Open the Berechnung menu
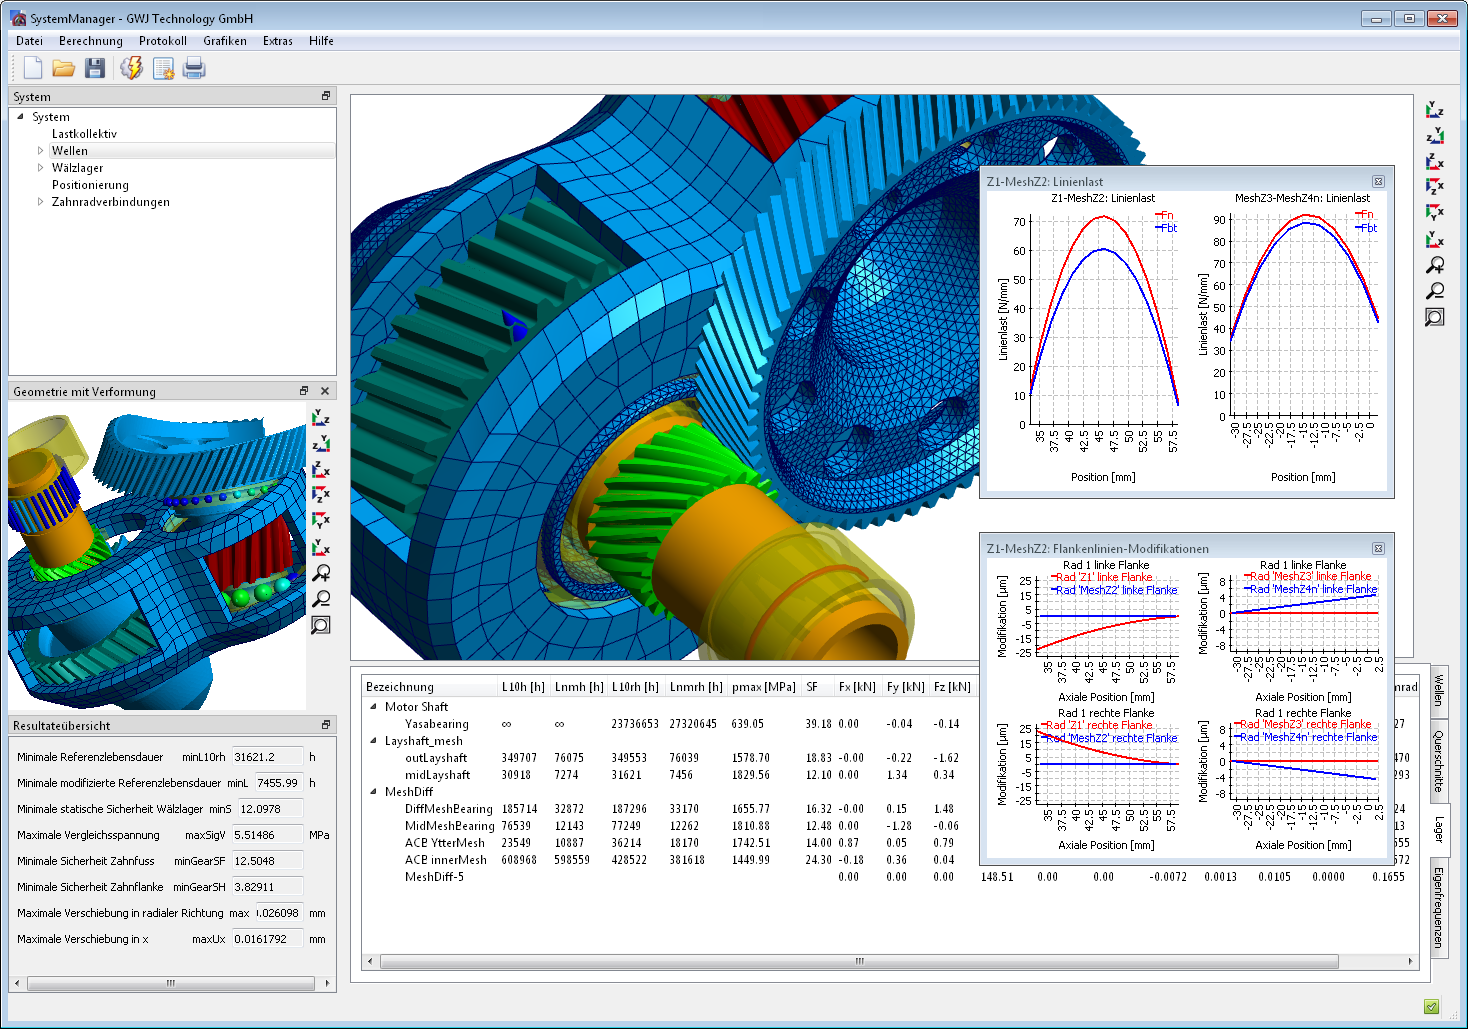1468x1029 pixels. click(x=90, y=41)
